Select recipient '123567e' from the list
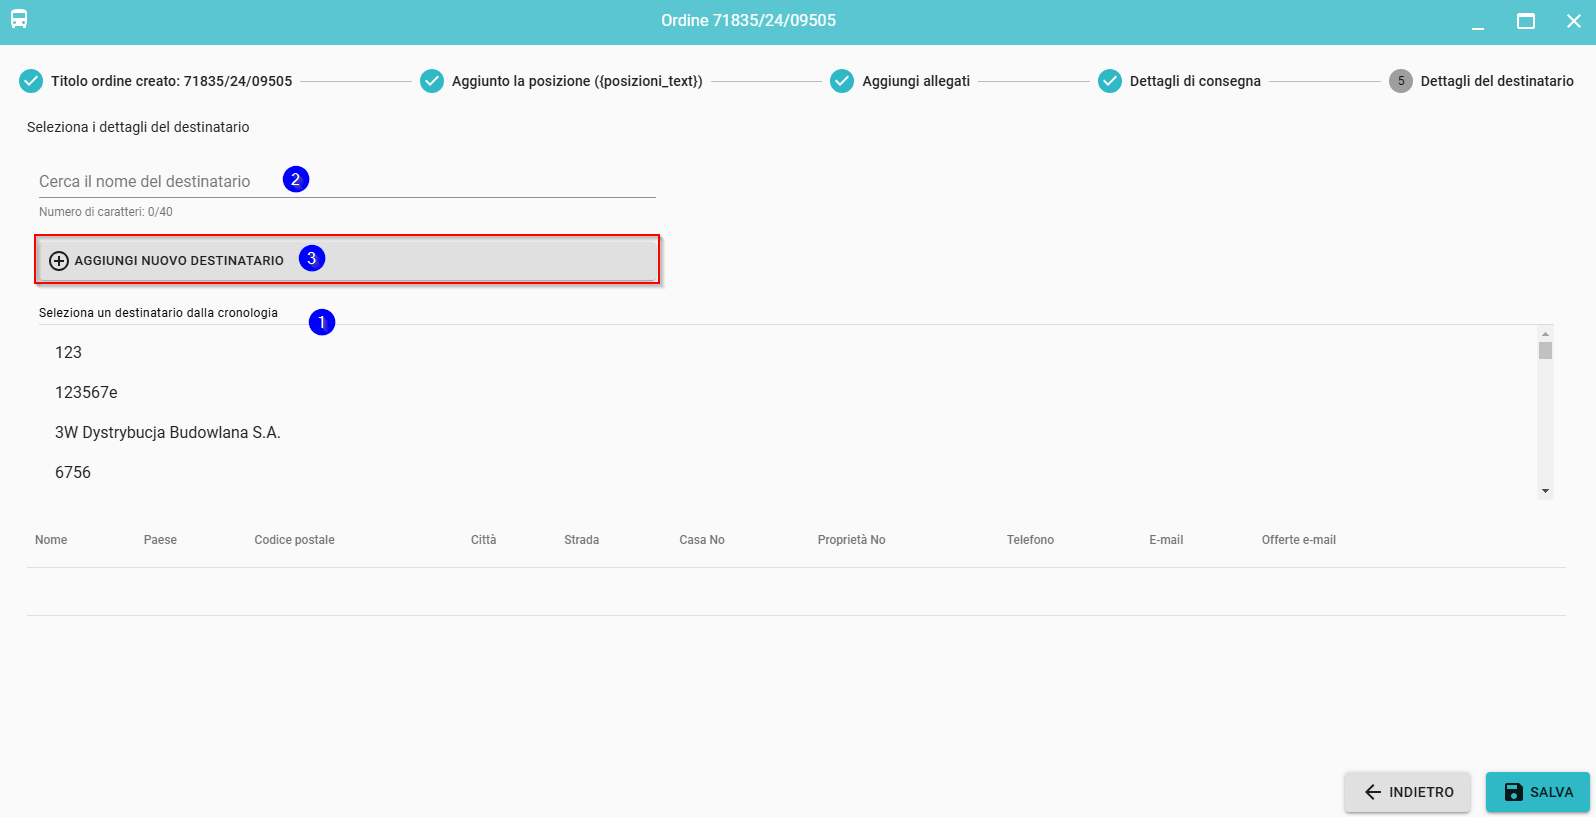1596x817 pixels. pos(86,393)
